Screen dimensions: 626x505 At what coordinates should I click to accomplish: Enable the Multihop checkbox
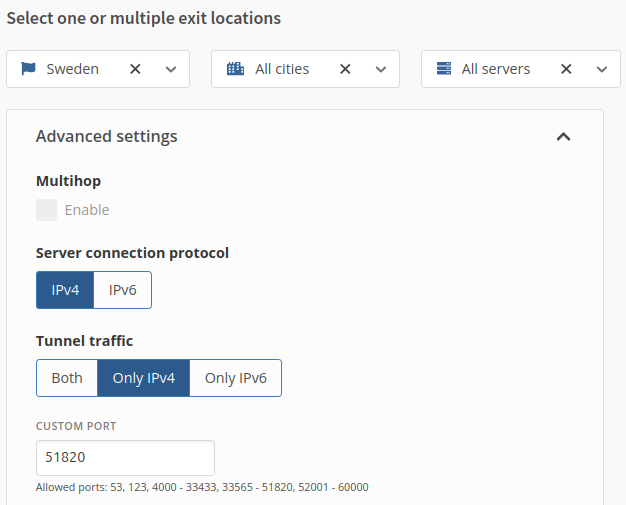click(x=46, y=210)
